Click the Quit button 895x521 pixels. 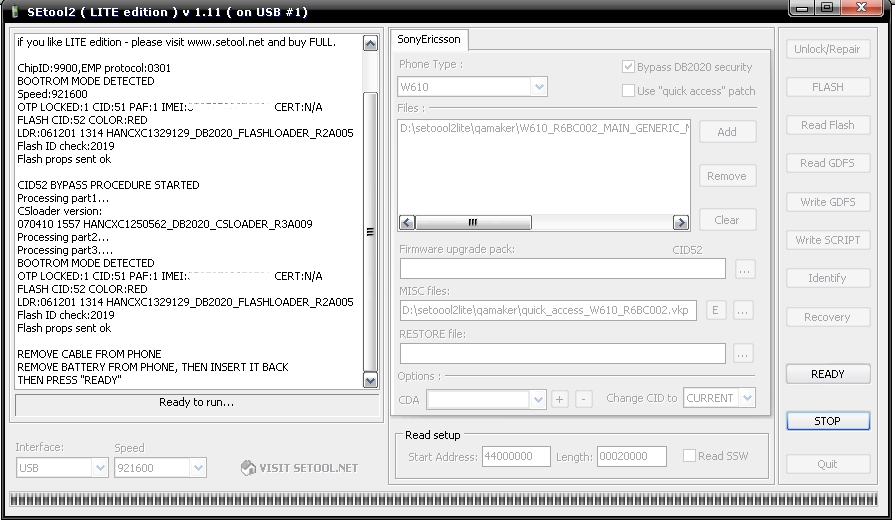[x=828, y=465]
